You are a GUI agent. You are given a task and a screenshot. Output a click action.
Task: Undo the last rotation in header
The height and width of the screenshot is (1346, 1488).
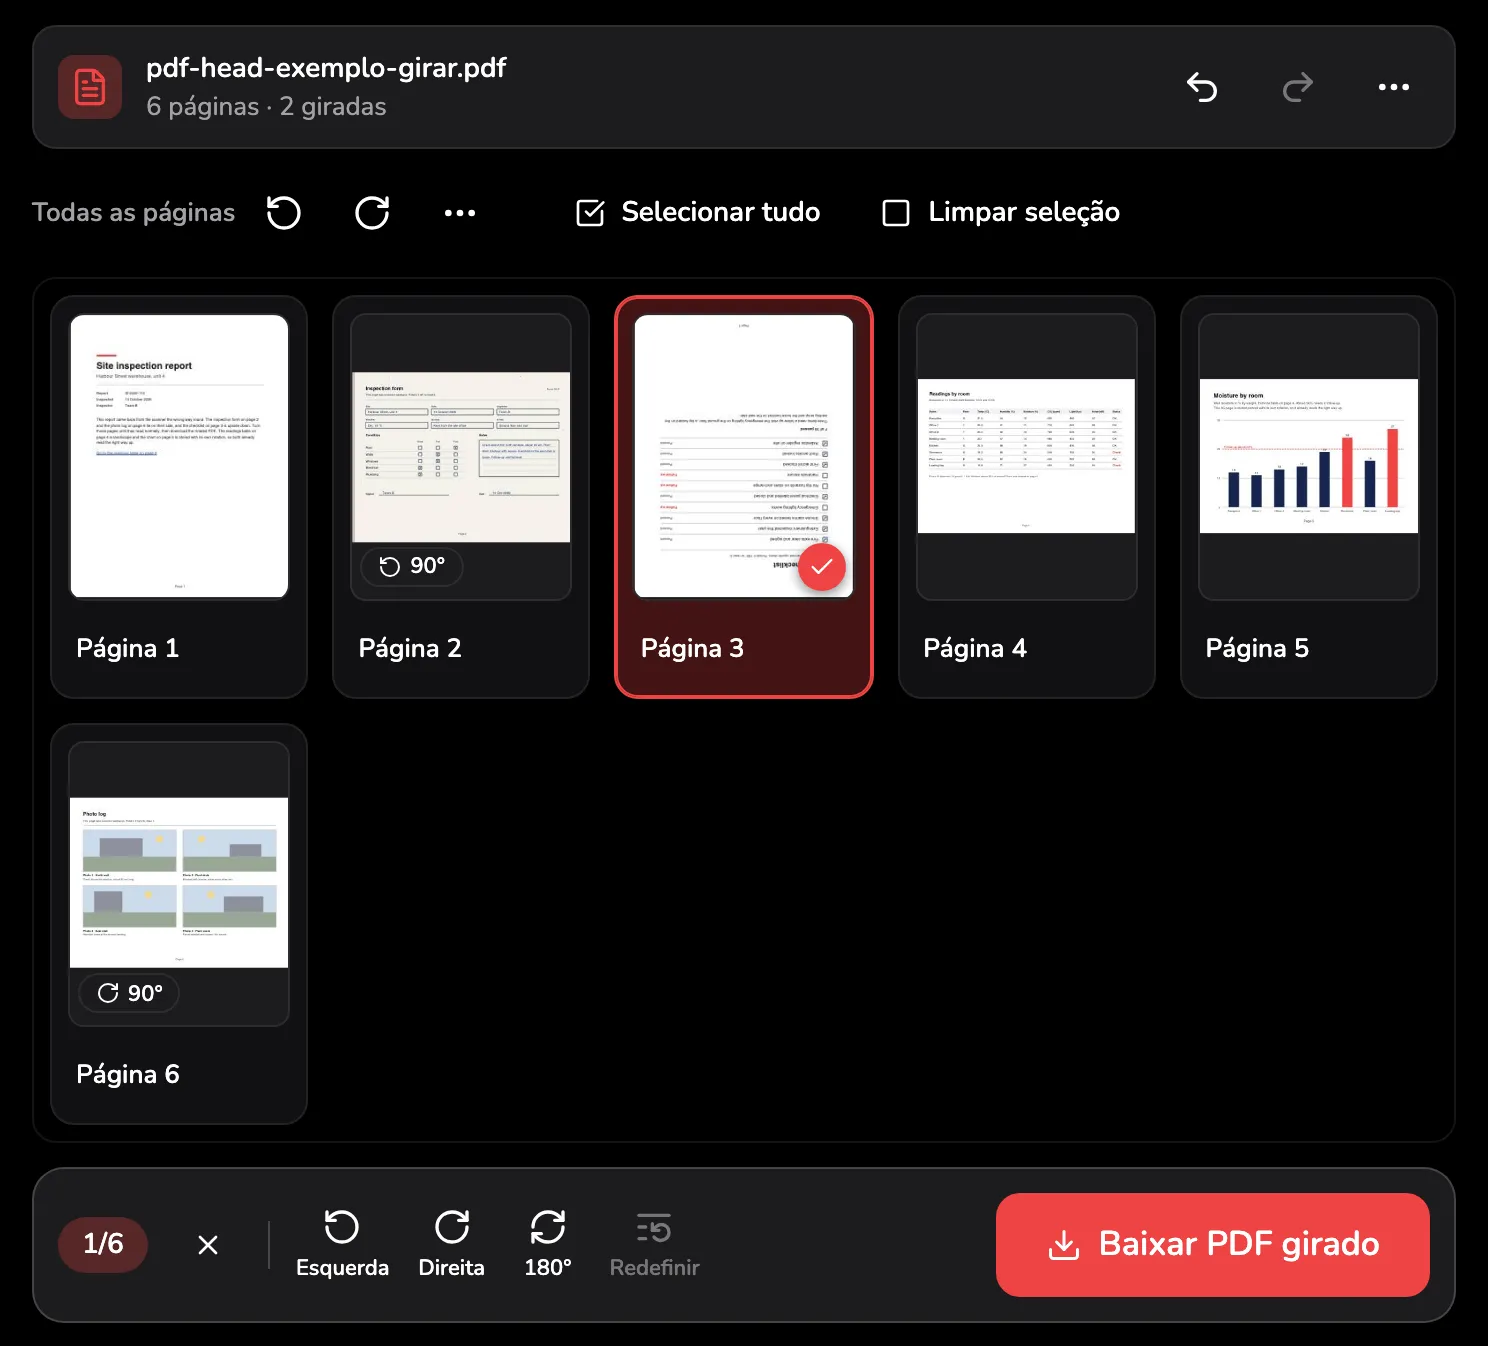click(1202, 87)
